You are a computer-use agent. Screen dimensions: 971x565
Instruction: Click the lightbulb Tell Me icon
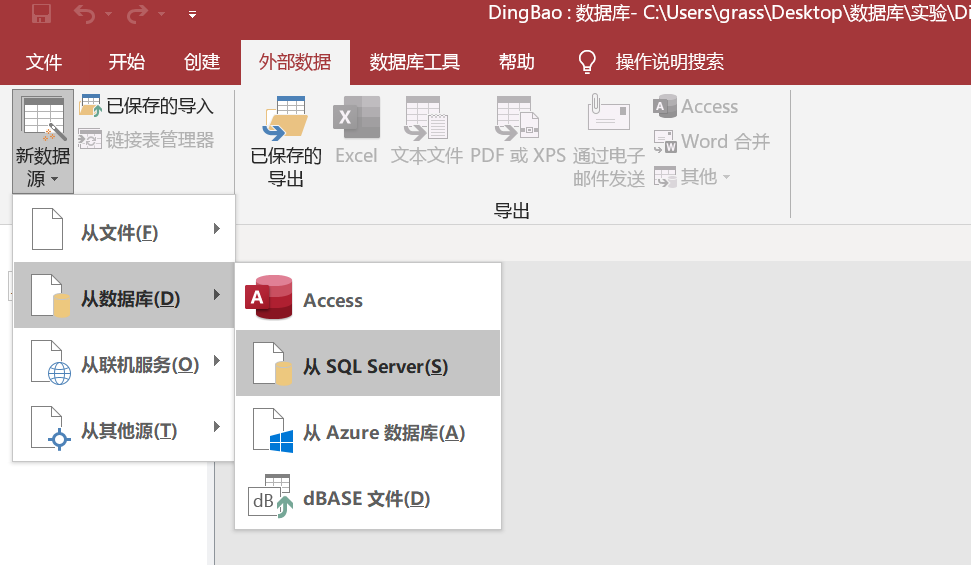click(x=586, y=62)
